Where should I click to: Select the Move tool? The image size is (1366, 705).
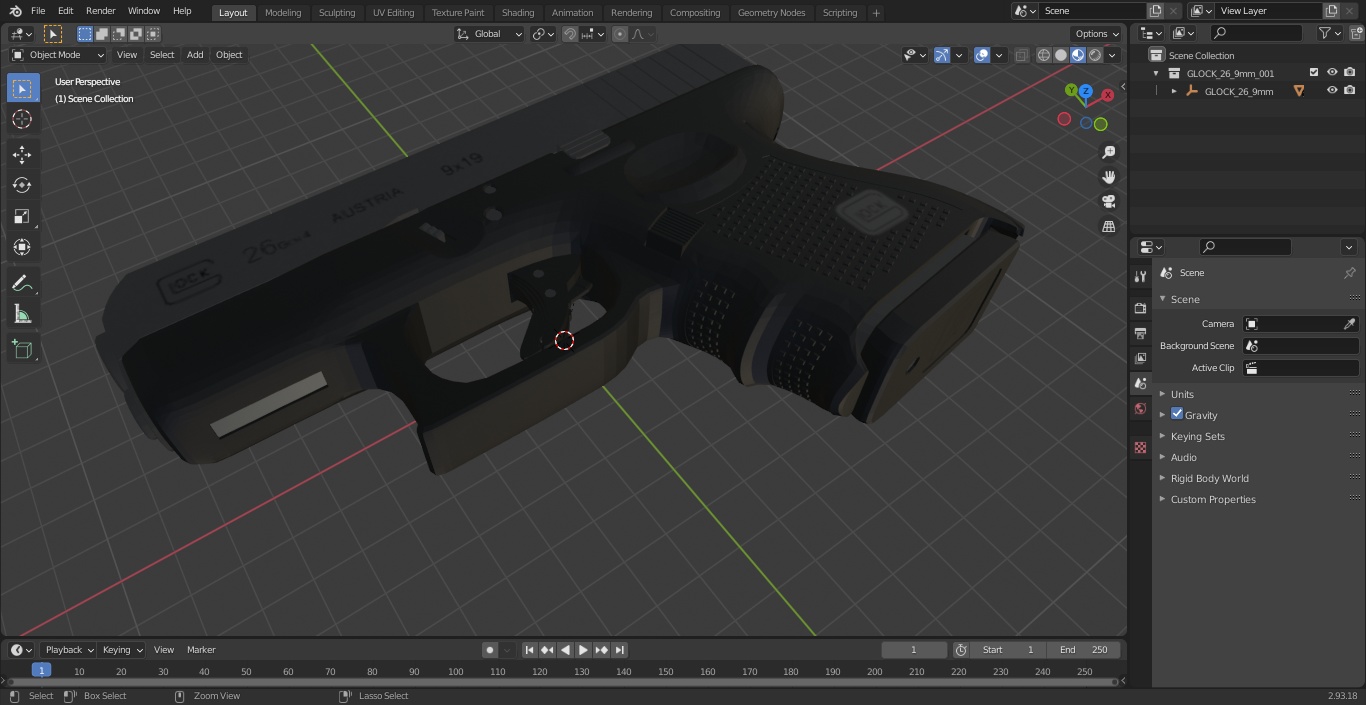22,154
